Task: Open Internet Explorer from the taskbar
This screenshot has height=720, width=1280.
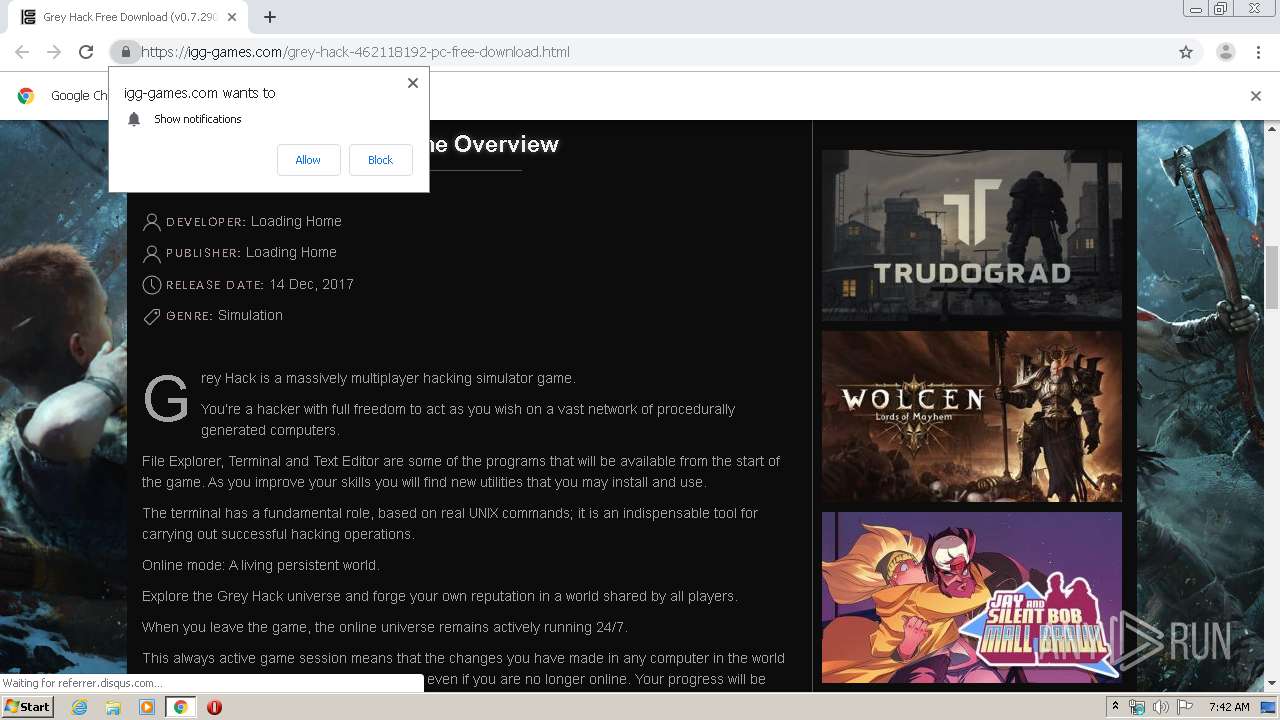Action: [79, 707]
